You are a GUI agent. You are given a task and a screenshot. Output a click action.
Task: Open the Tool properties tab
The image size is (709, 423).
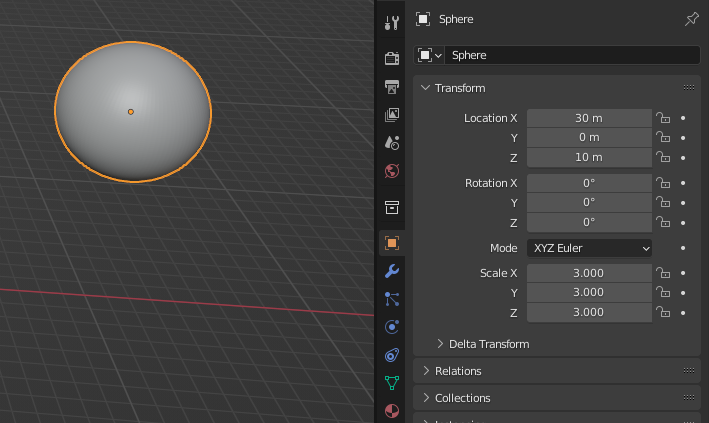(392, 23)
